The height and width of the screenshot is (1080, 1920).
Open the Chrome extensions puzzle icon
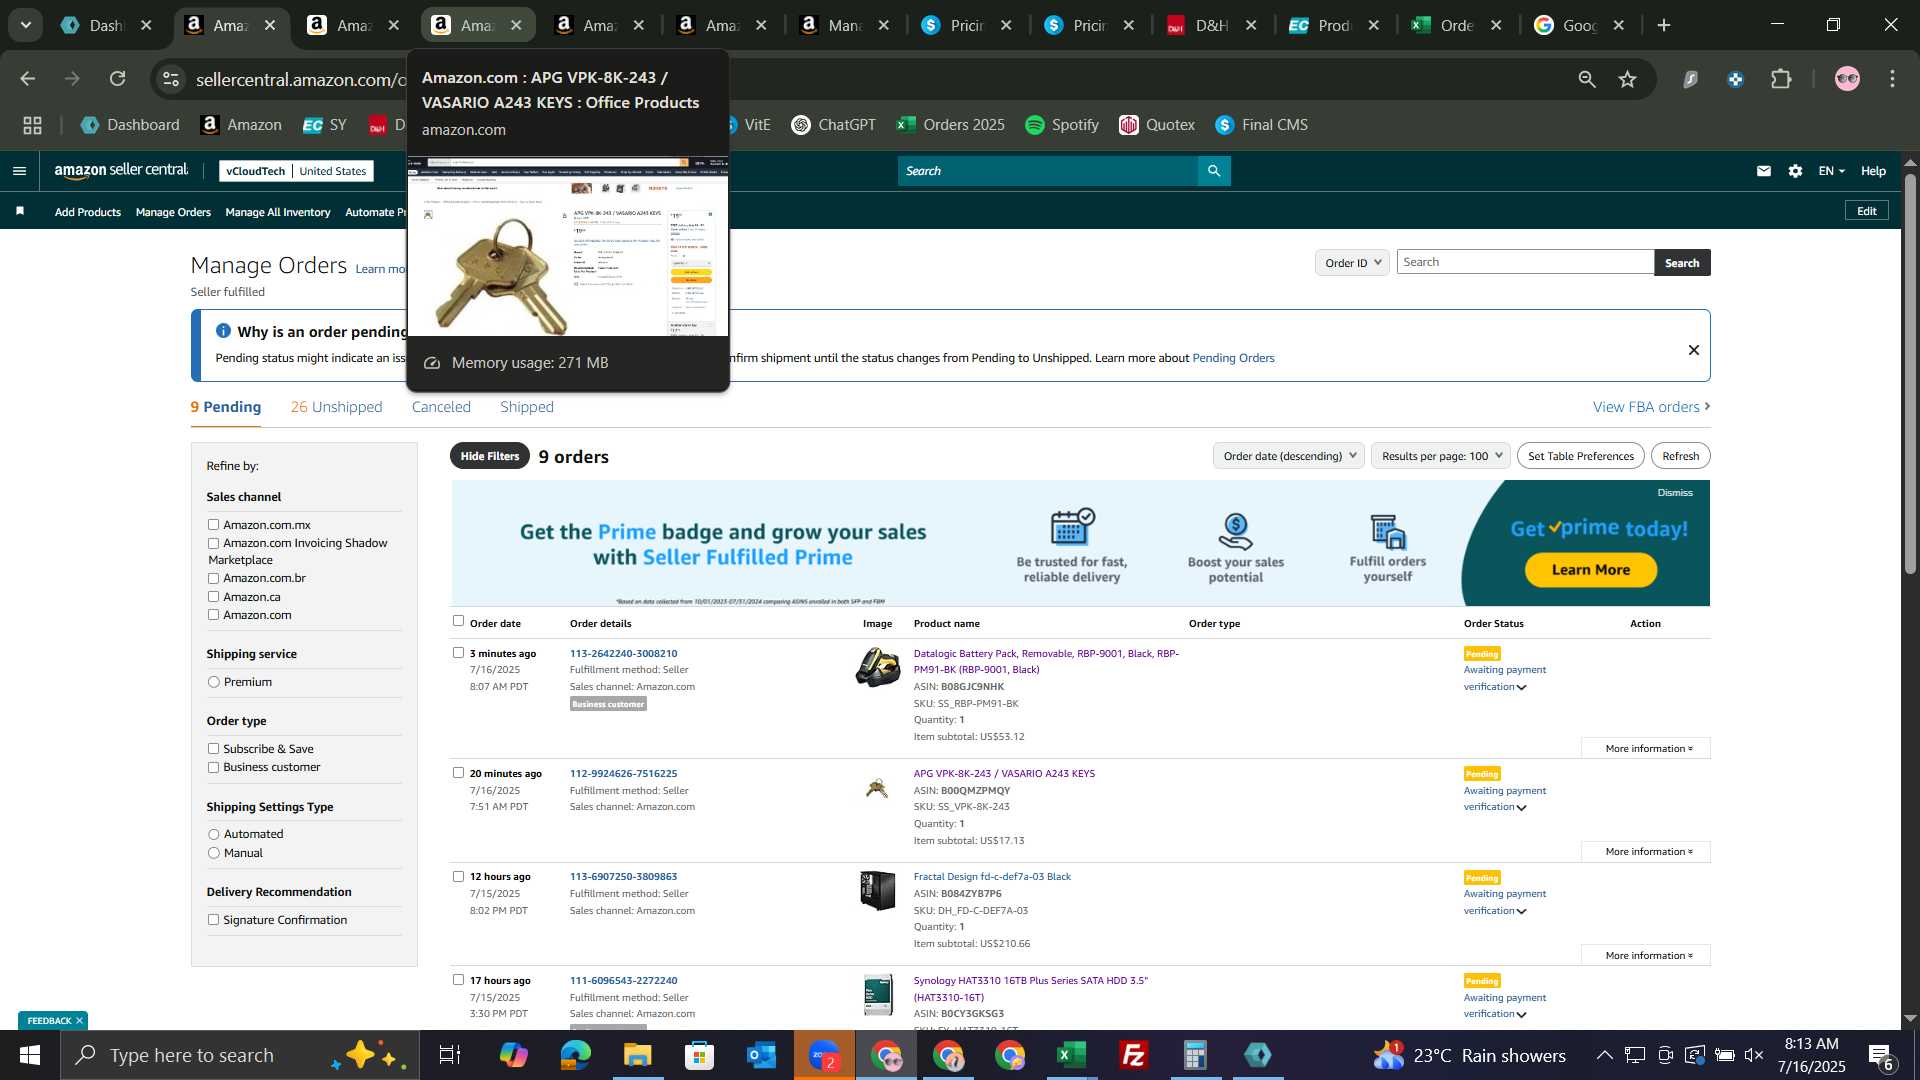point(1781,79)
